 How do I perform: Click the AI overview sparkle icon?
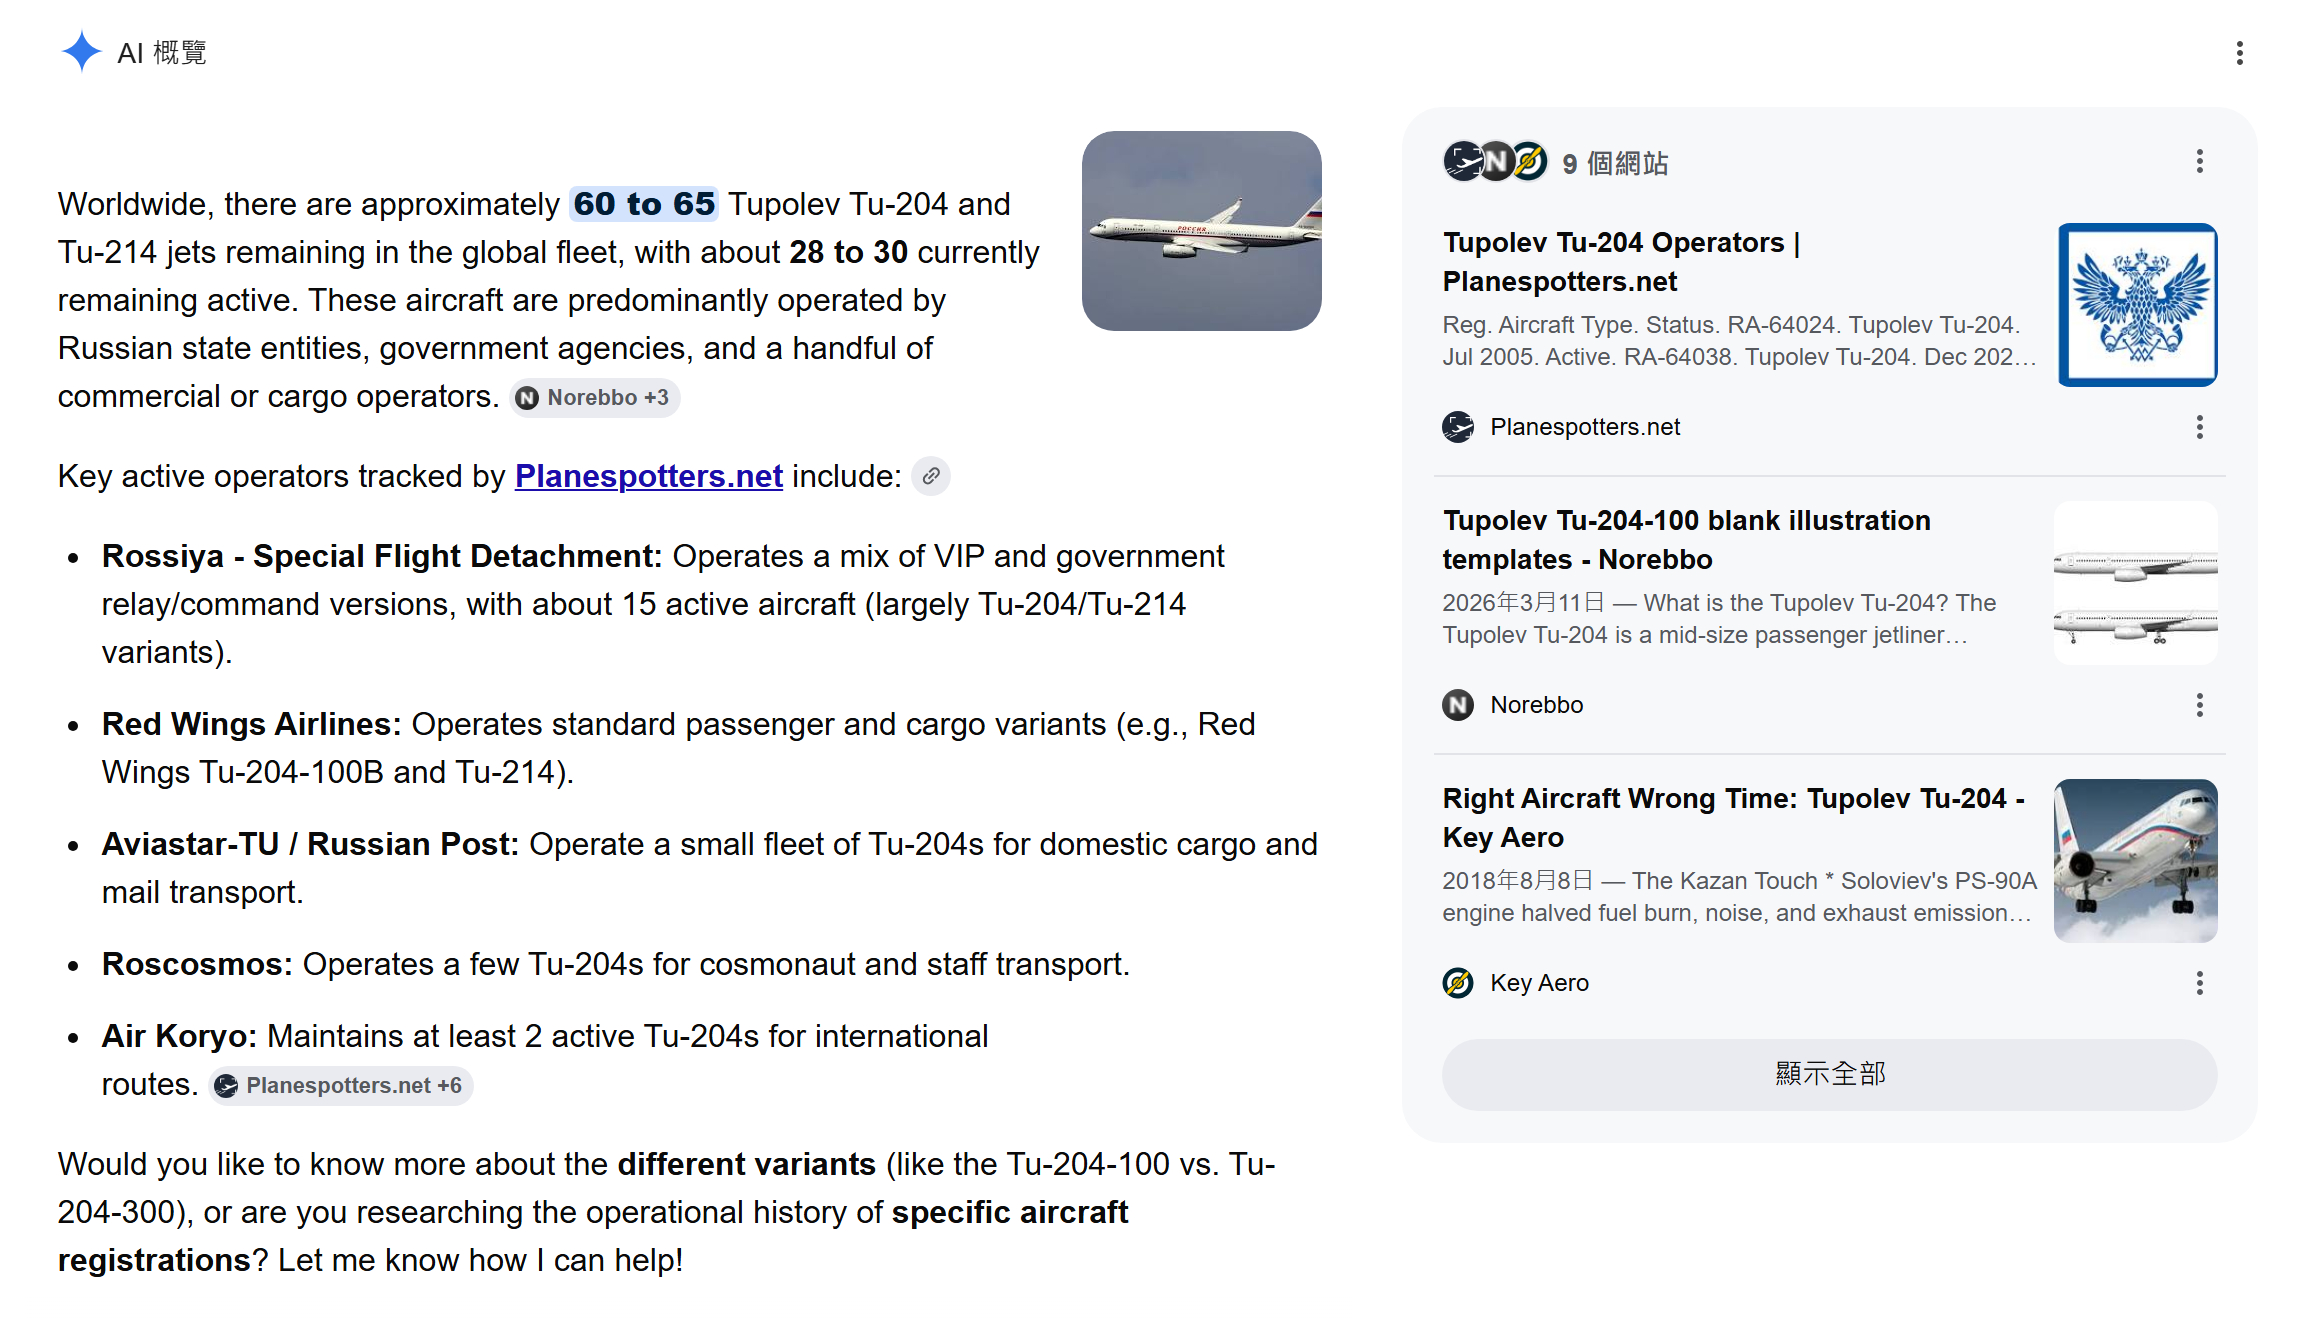click(81, 52)
